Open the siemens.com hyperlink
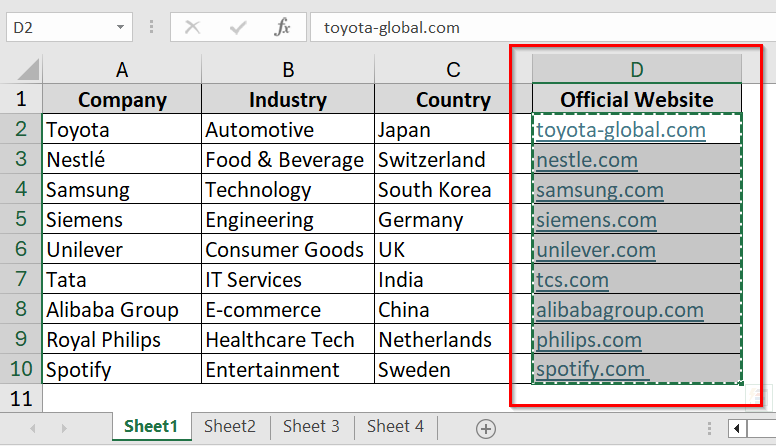Screen dimensions: 776x446 tap(596, 220)
